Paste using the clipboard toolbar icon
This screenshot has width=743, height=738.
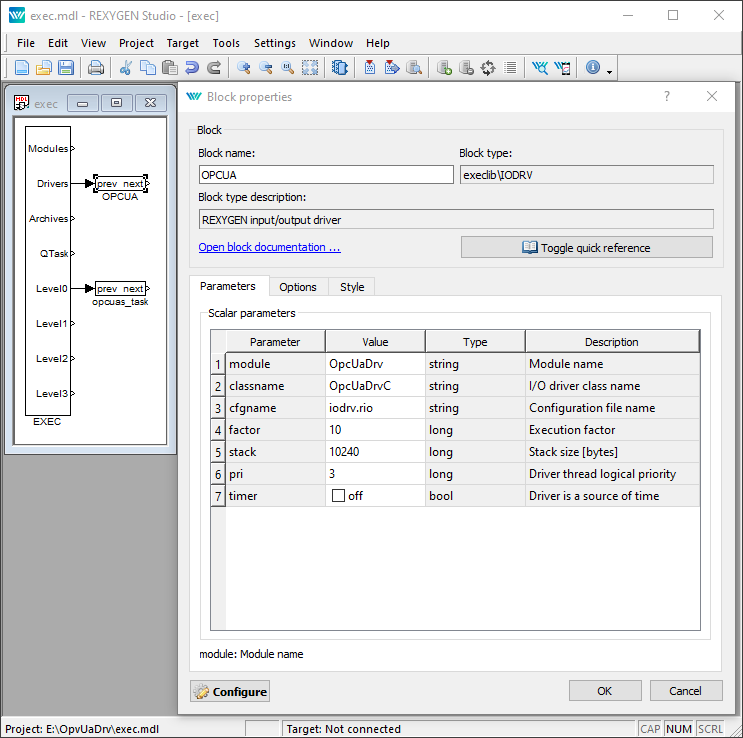pyautogui.click(x=170, y=68)
